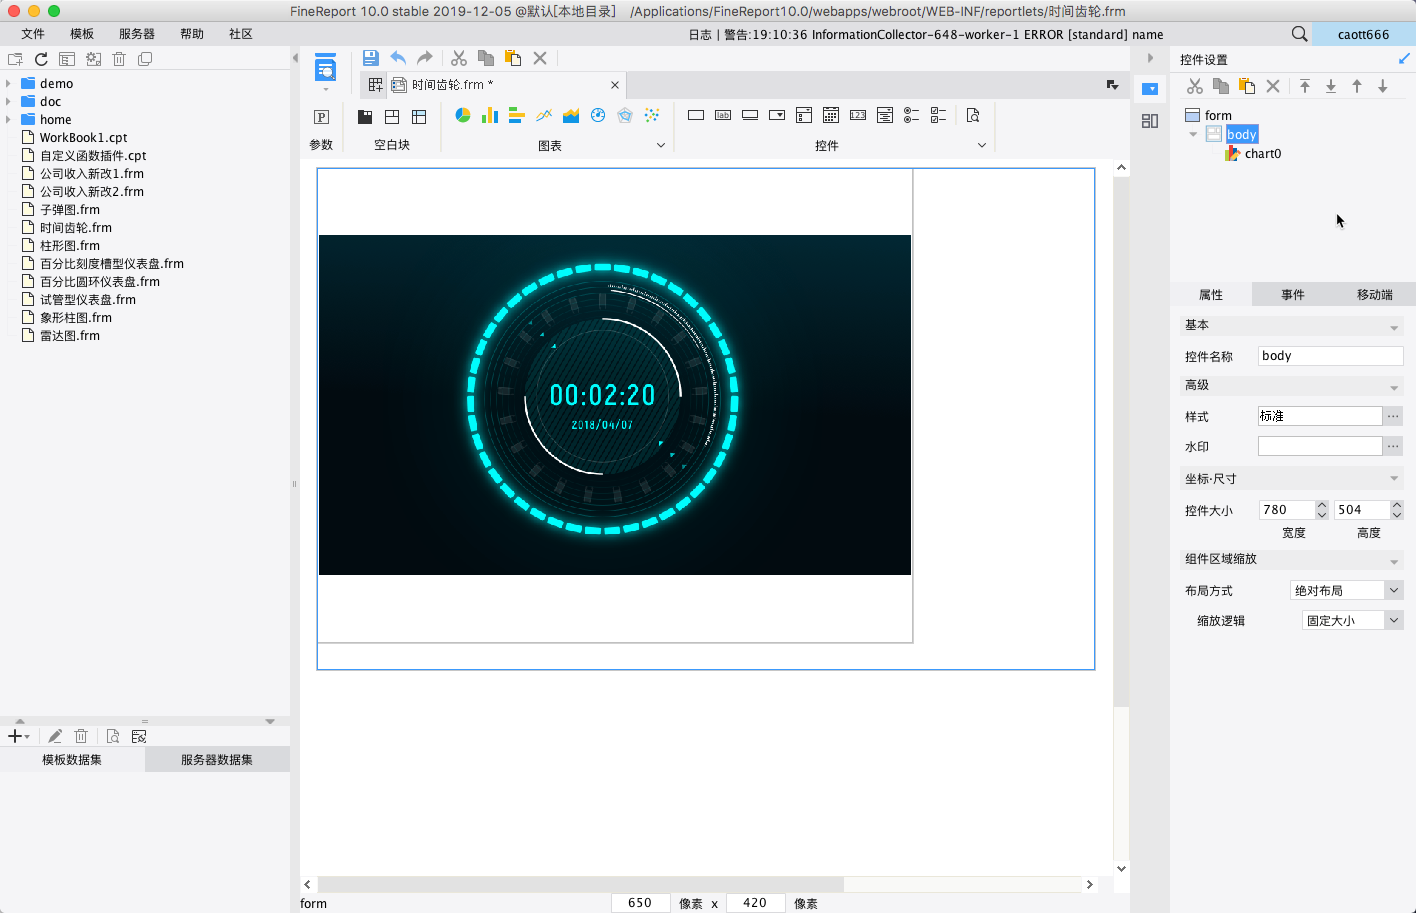Viewport: 1416px width, 913px height.
Task: Open the 缩放逻辑 scaling dropdown
Action: point(1393,620)
